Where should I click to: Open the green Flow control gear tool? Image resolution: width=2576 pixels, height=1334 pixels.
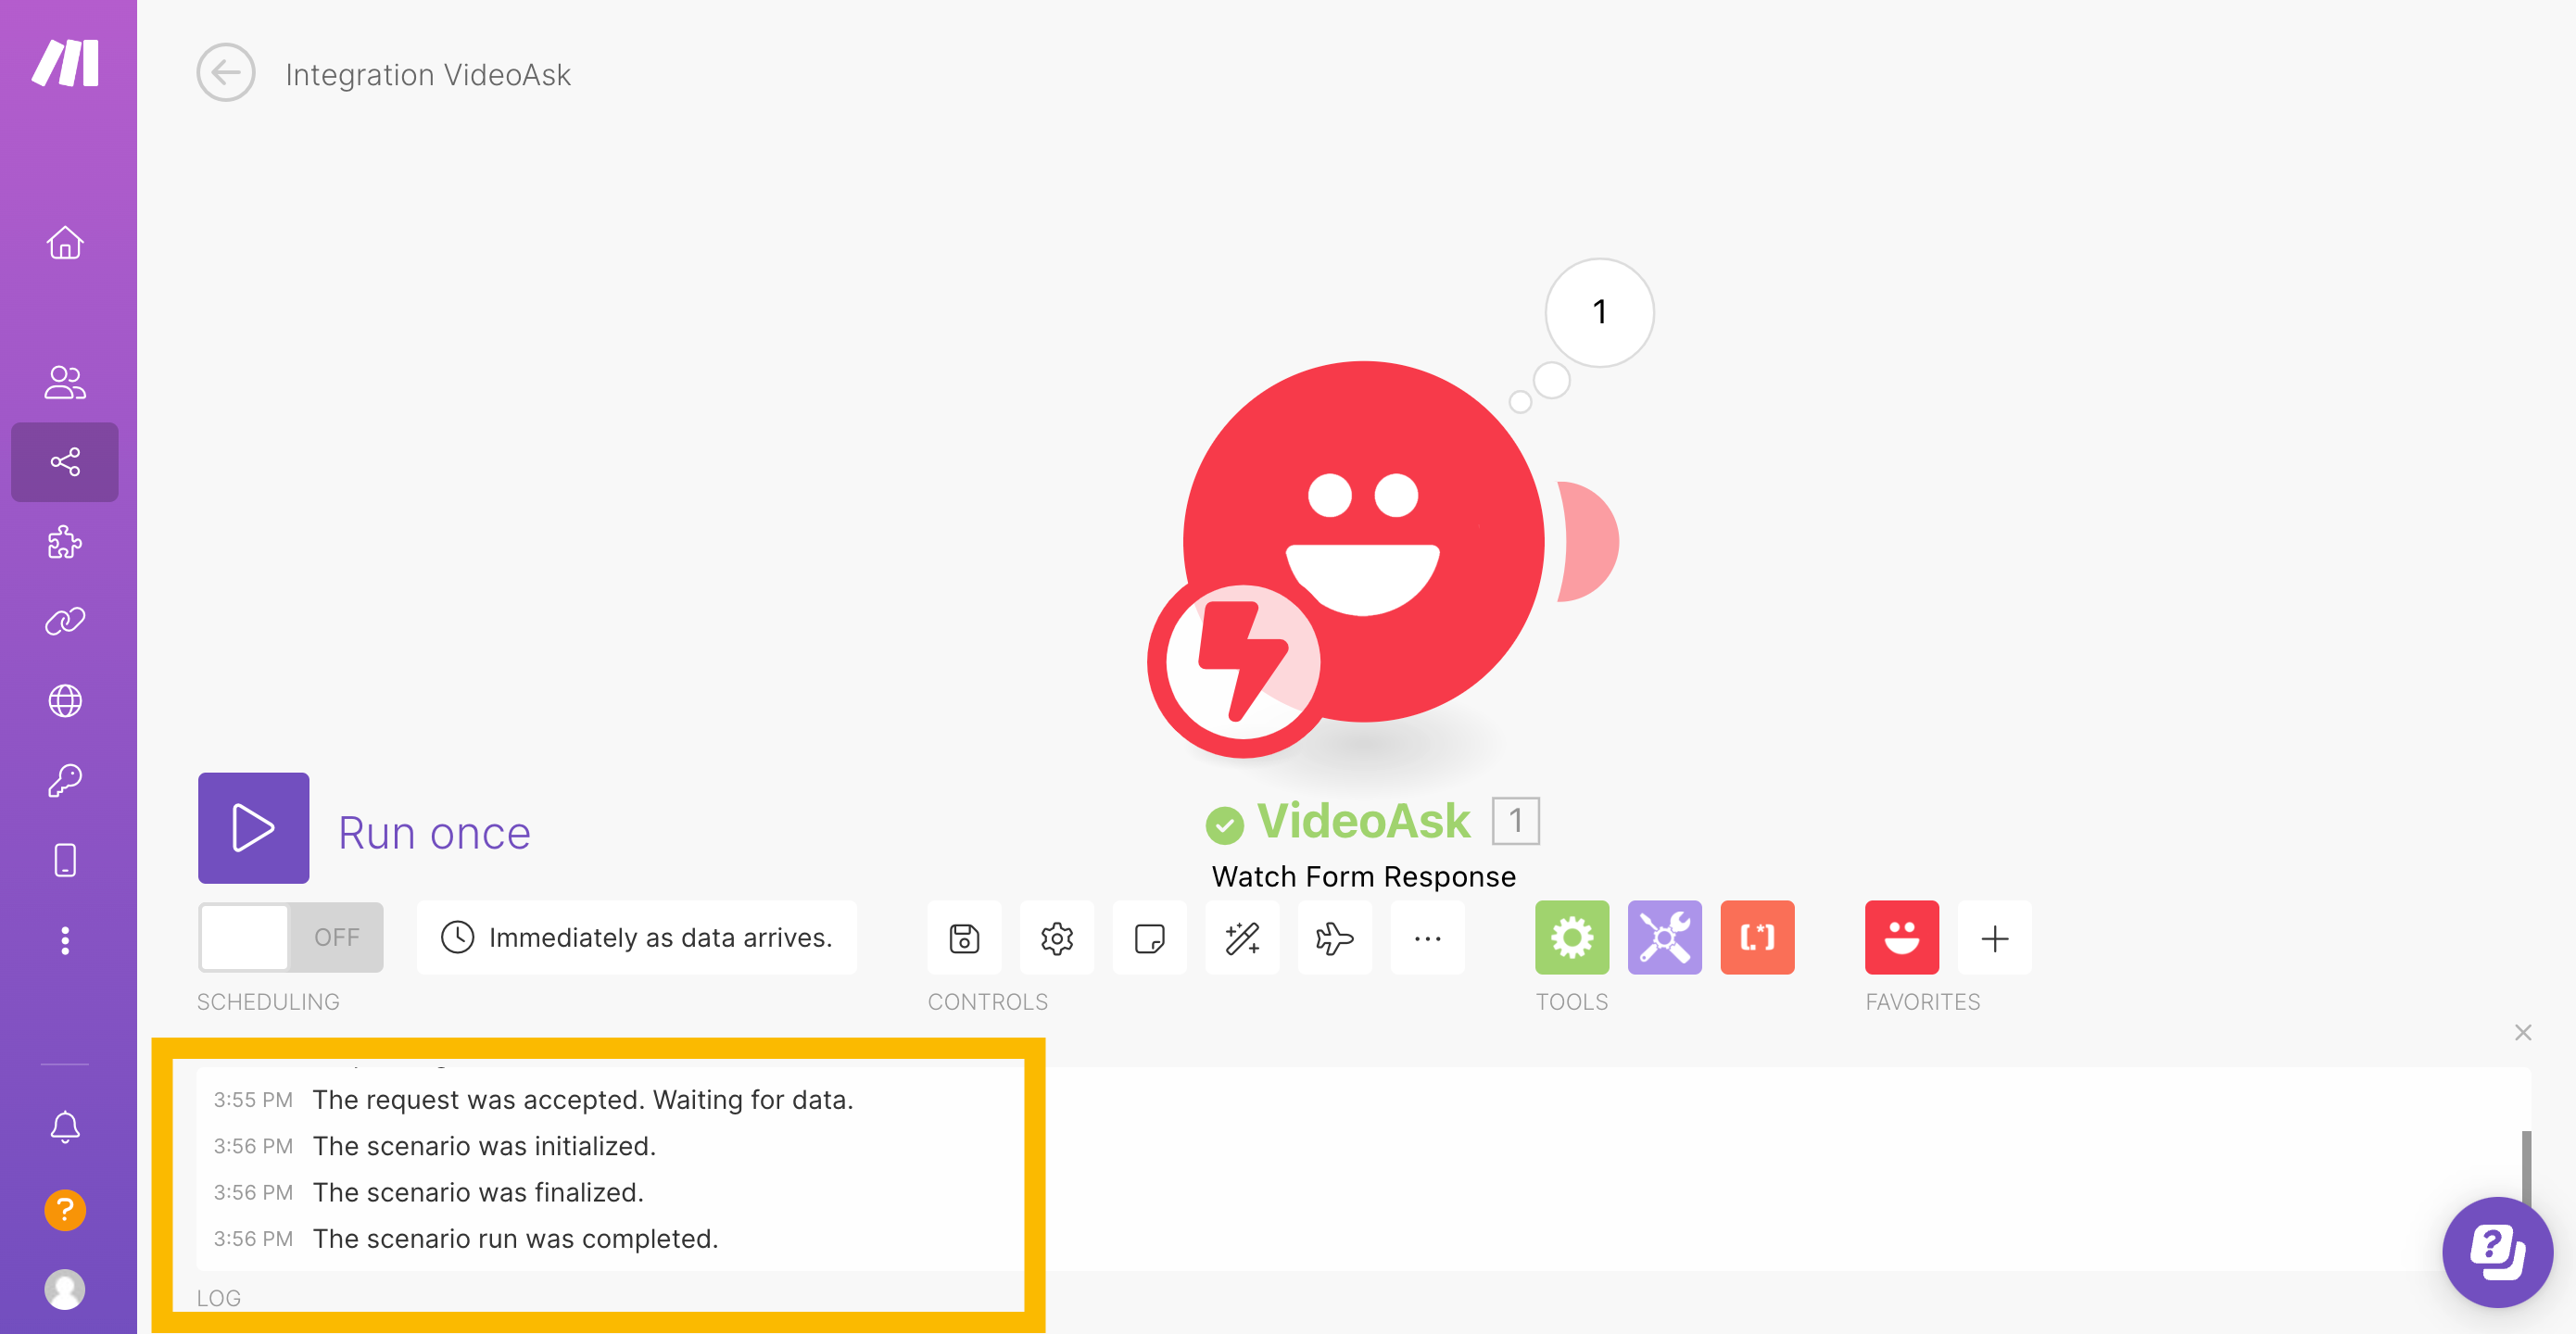pos(1572,938)
